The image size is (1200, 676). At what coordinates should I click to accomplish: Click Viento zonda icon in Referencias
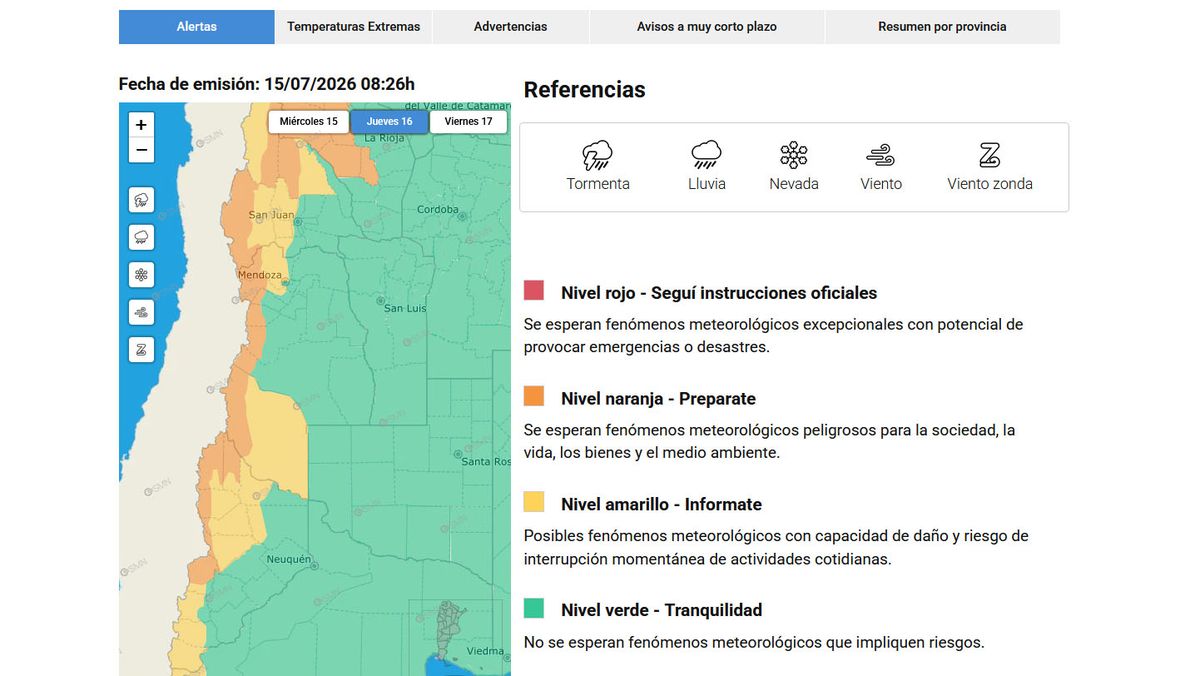coord(990,155)
